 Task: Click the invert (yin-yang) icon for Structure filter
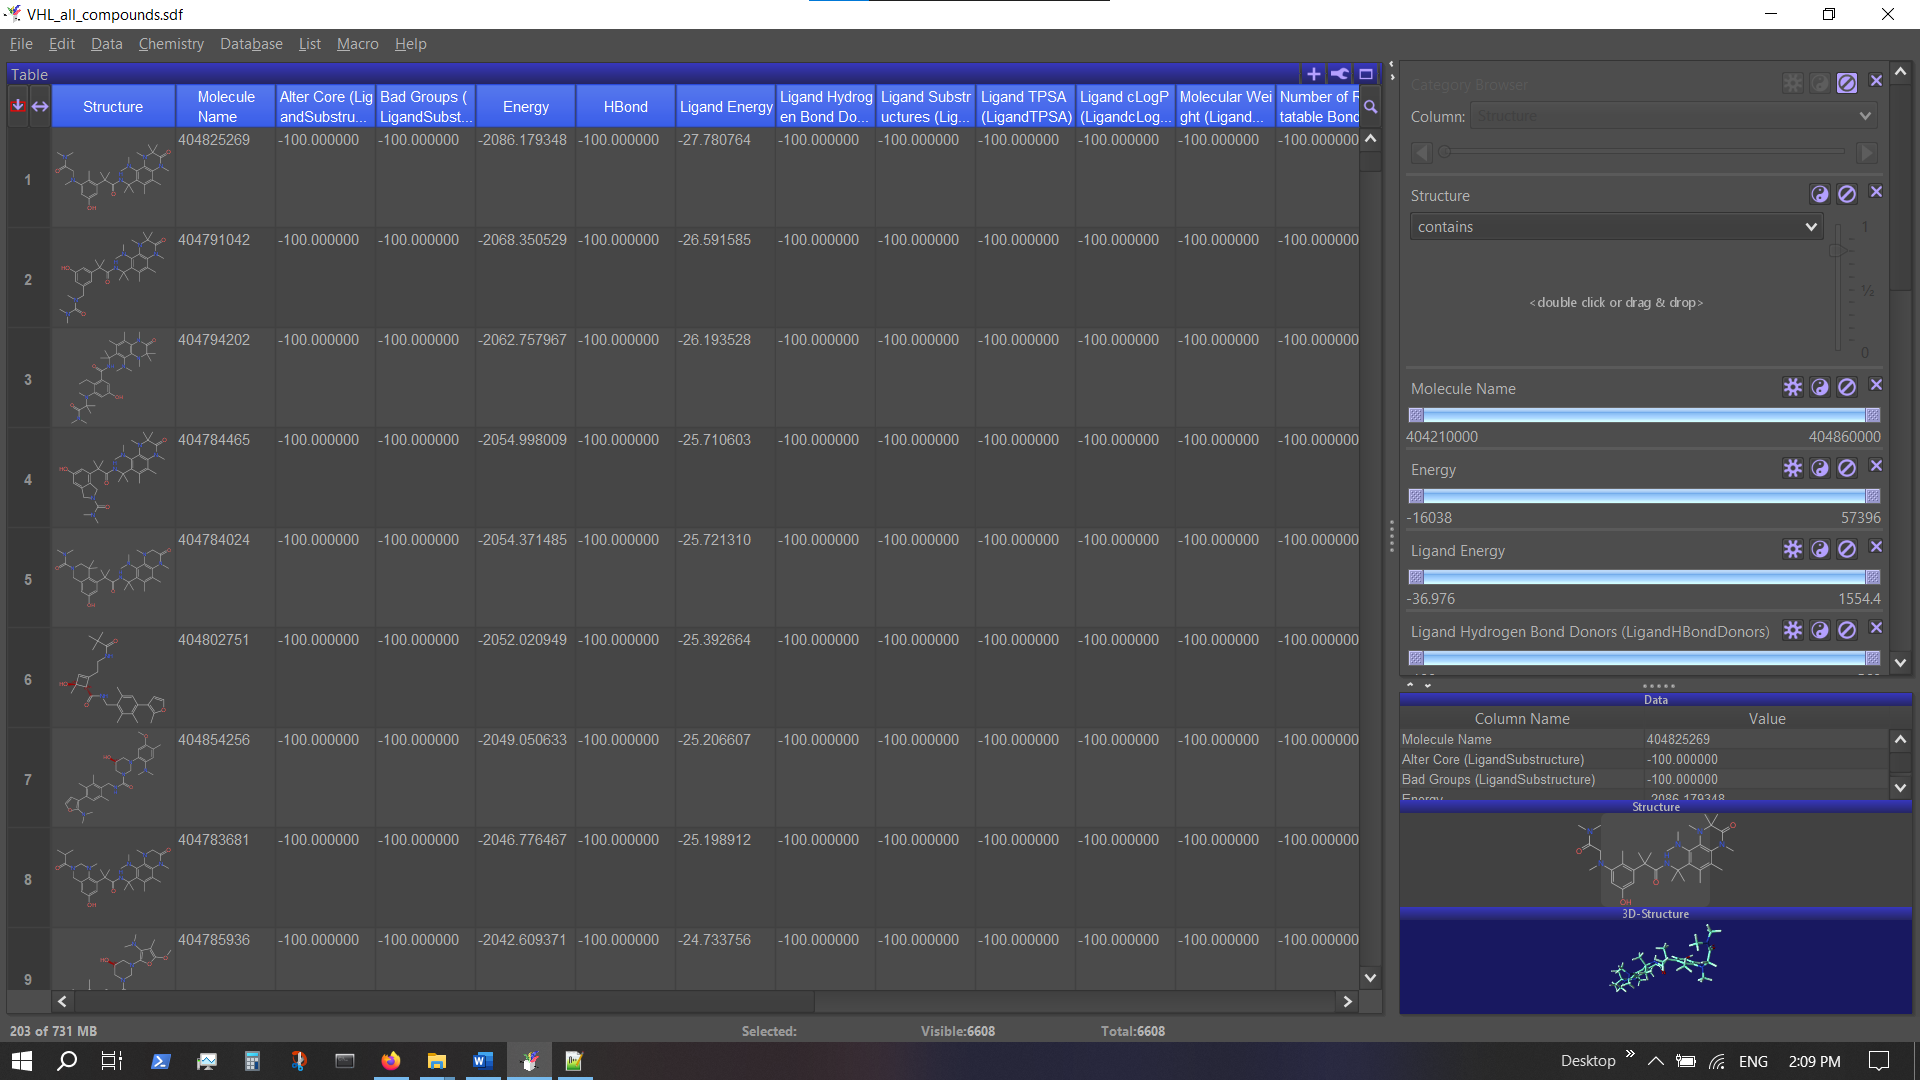(x=1820, y=194)
